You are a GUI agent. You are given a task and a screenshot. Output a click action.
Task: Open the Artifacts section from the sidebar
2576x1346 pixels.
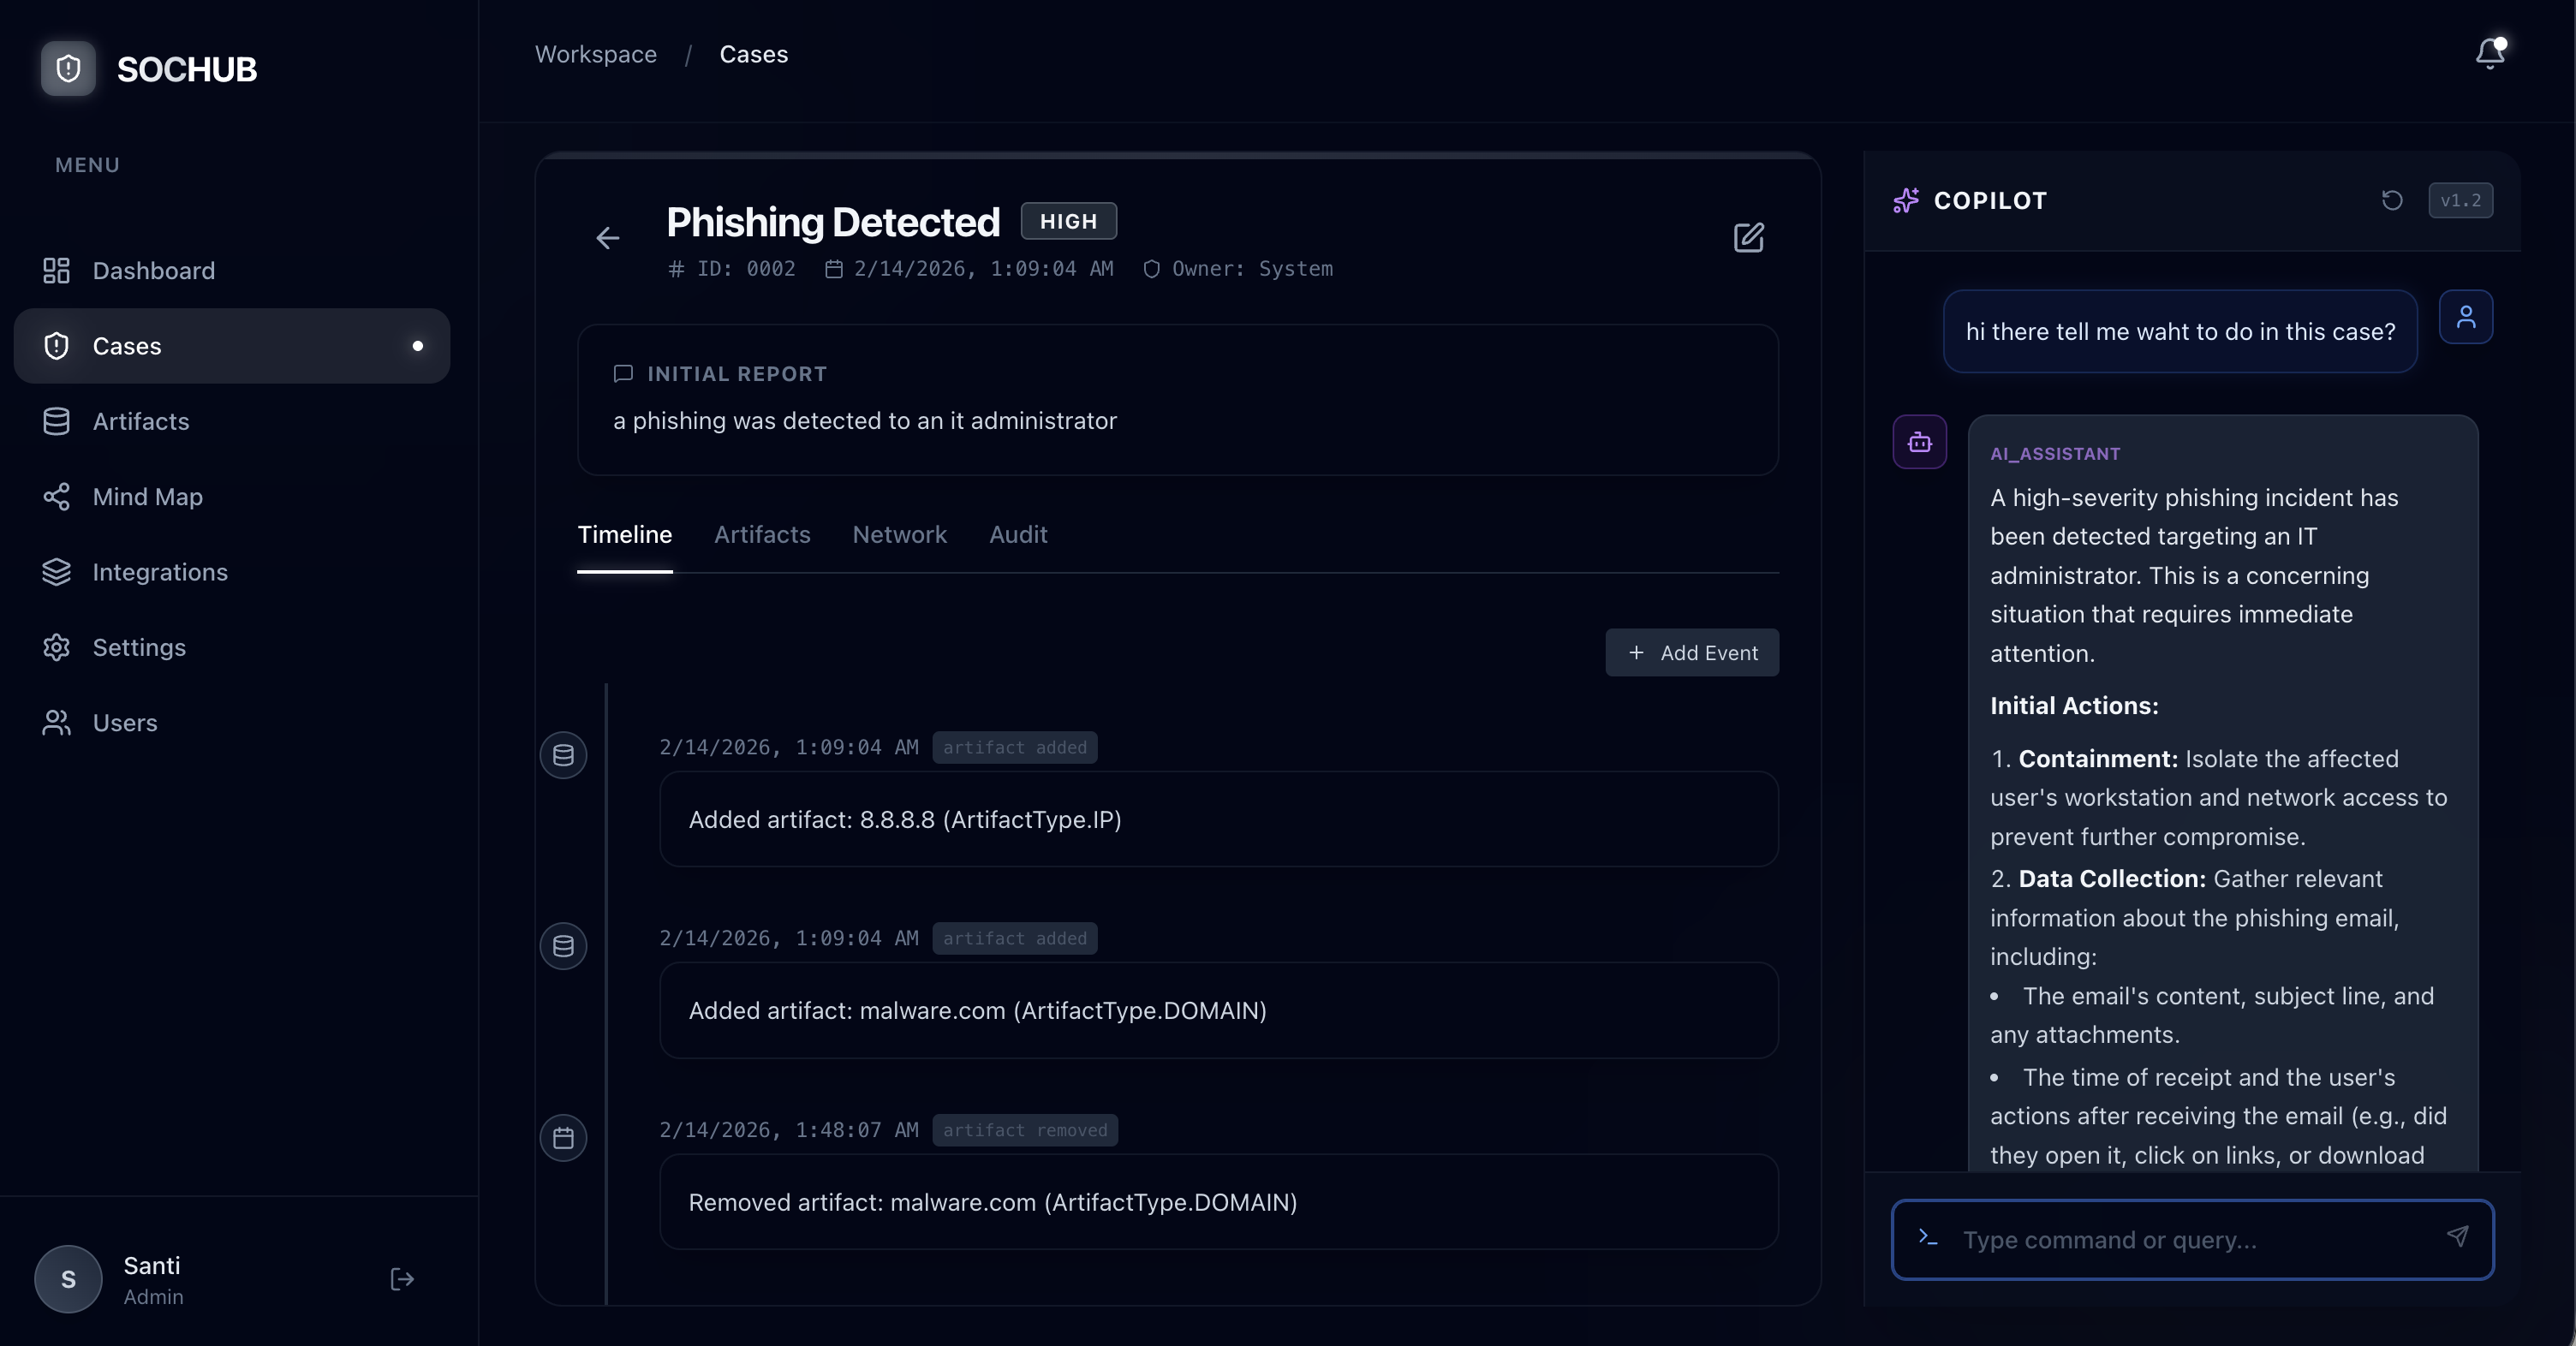140,421
